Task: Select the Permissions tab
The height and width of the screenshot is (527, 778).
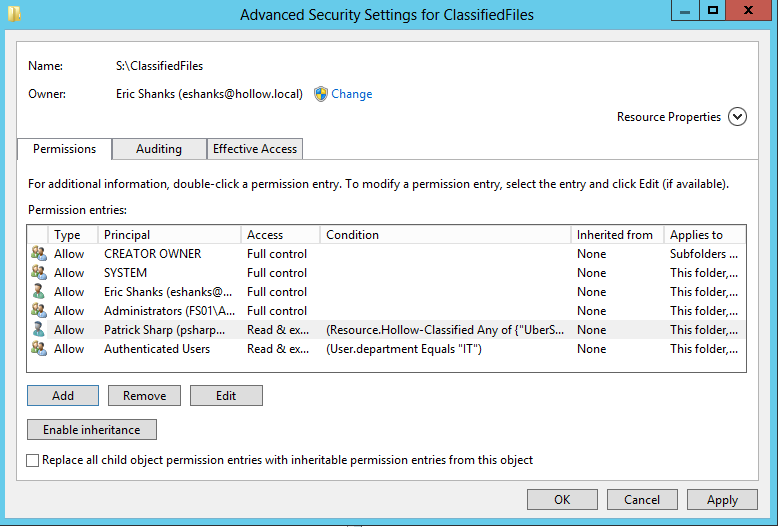Action: click(x=65, y=149)
